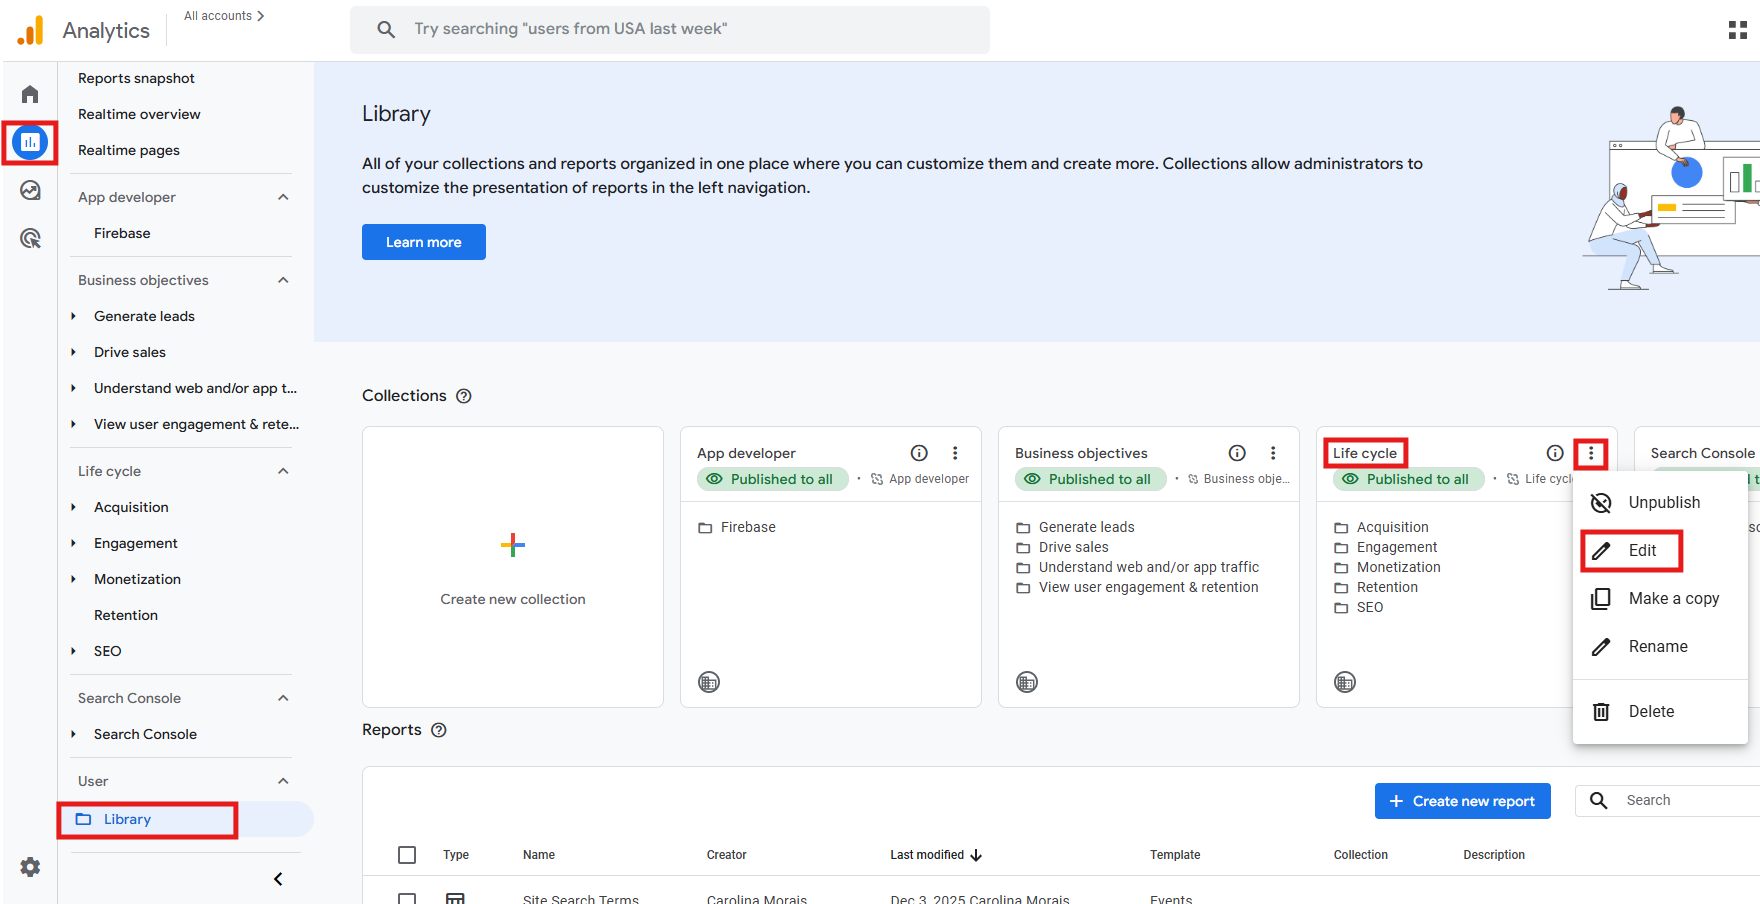
Task: Expand the Acquisition item in sidebar
Action: point(73,507)
